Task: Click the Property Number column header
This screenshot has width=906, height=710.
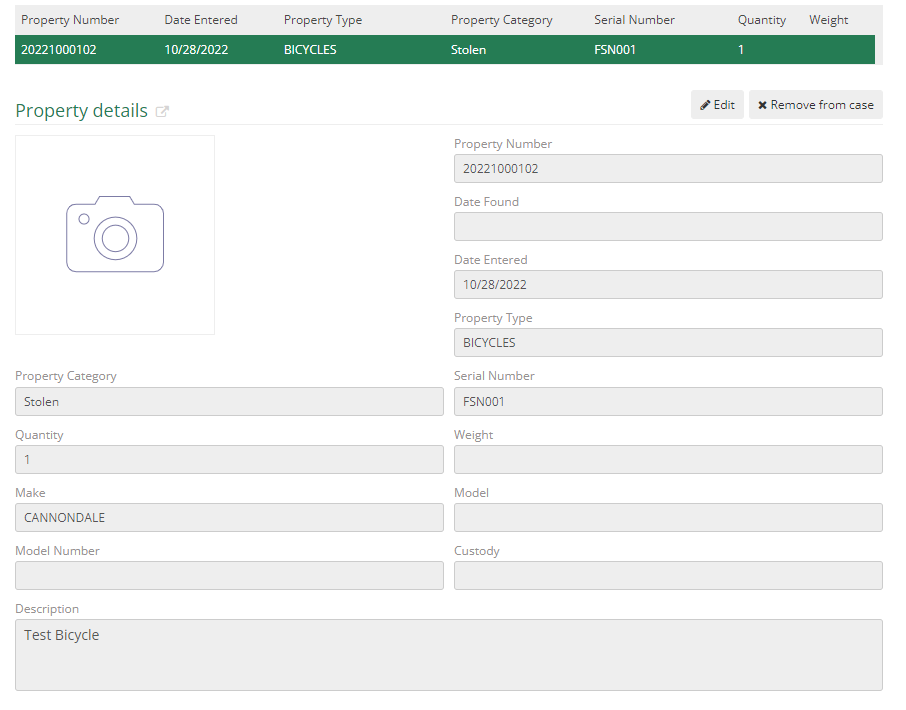Action: pos(69,19)
